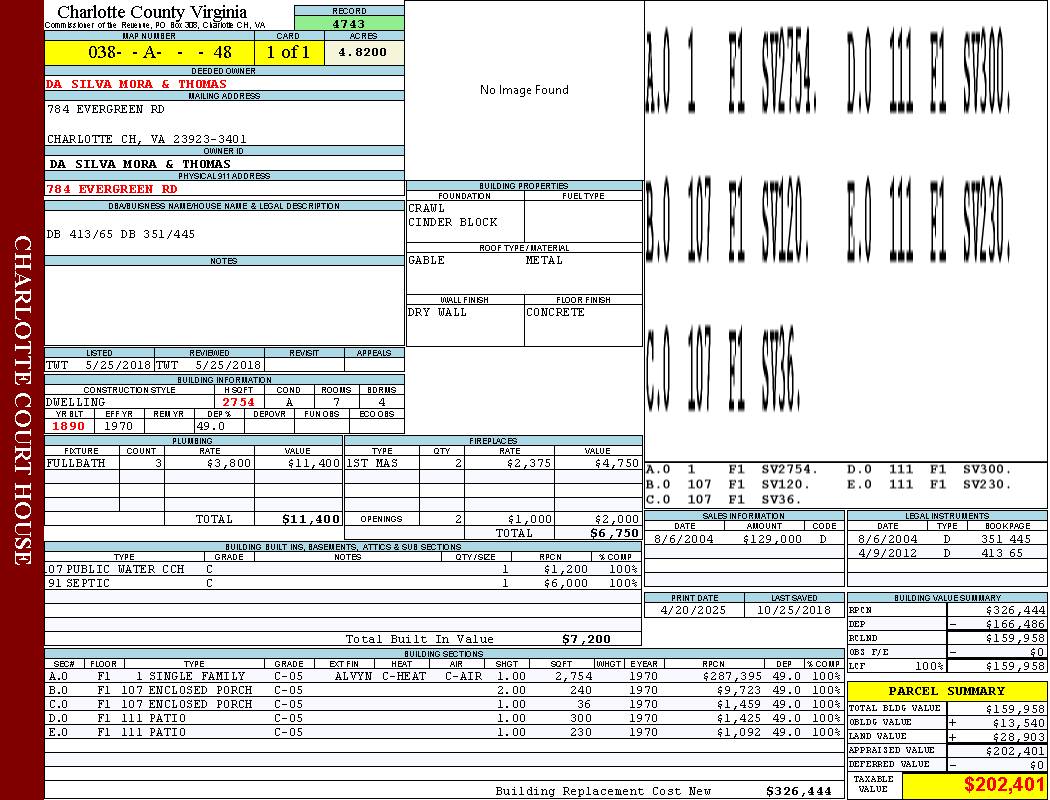Select the OPENINGS row label
Image resolution: width=1050 pixels, height=800 pixels.
pos(381,519)
